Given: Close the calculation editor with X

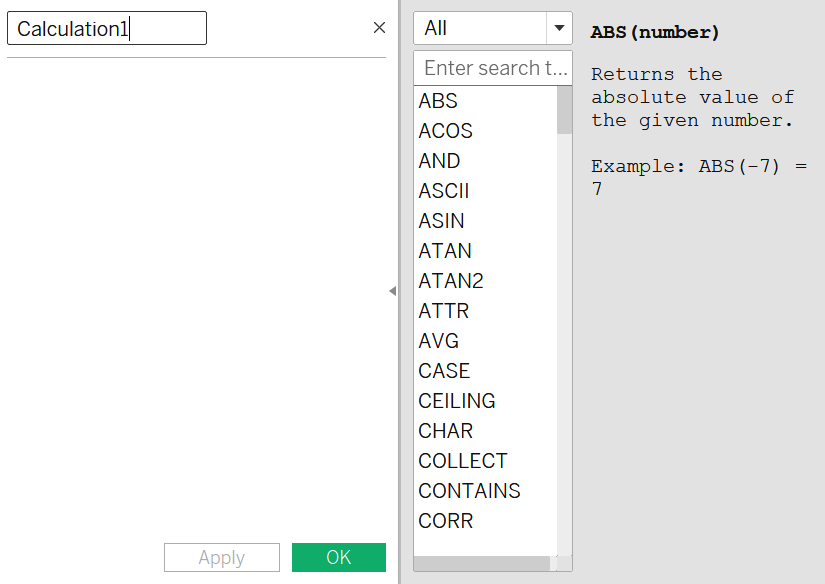Looking at the screenshot, I should click(x=379, y=28).
